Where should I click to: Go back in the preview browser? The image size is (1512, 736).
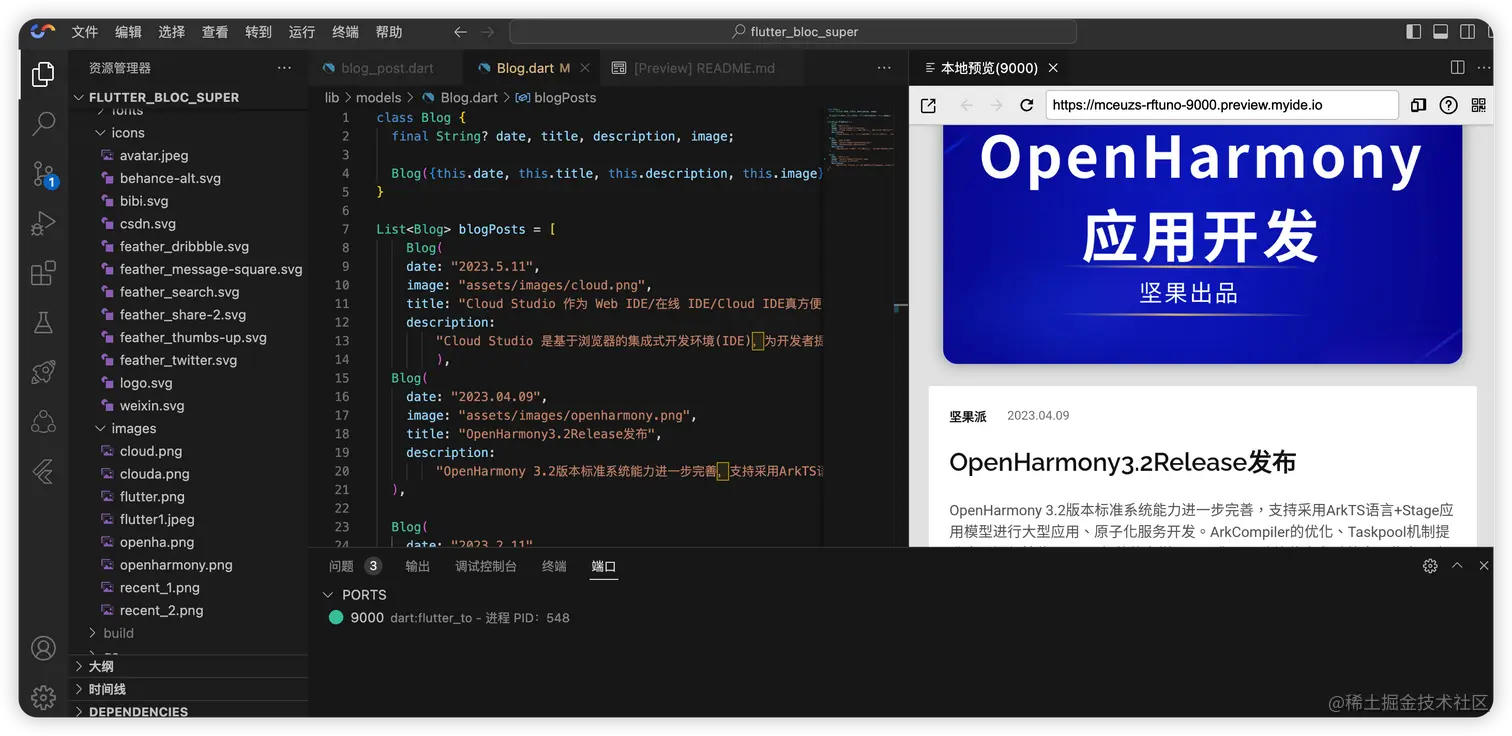point(966,105)
